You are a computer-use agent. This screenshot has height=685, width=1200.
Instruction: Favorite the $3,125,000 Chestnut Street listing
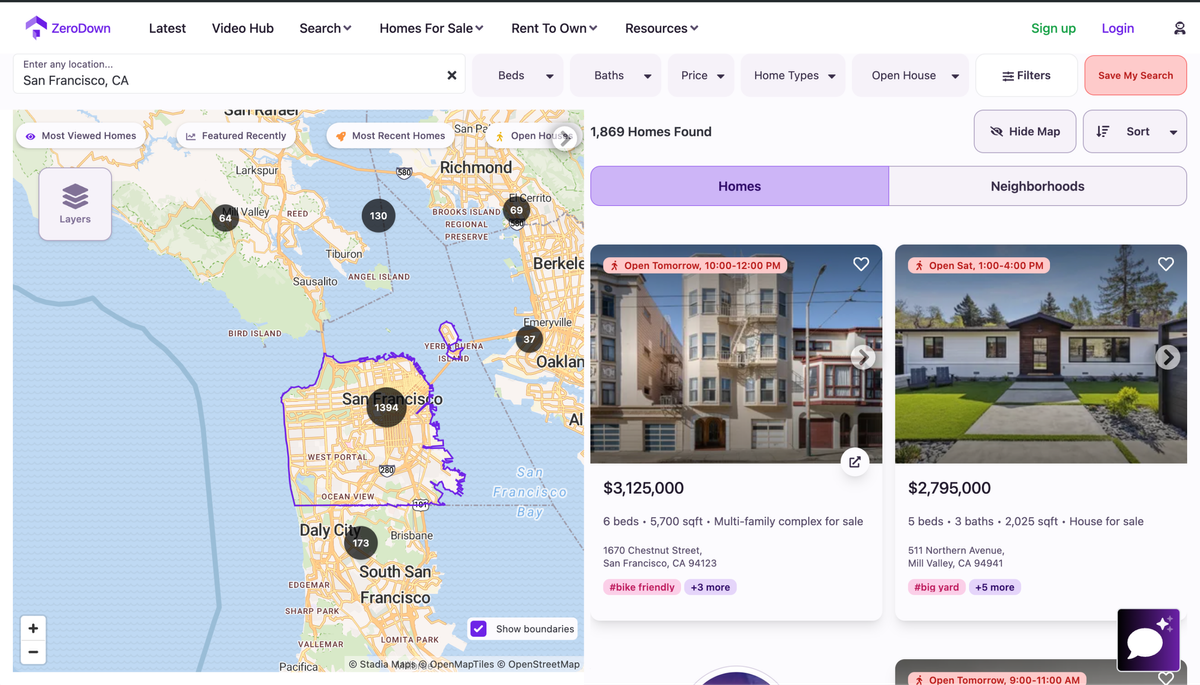[861, 264]
